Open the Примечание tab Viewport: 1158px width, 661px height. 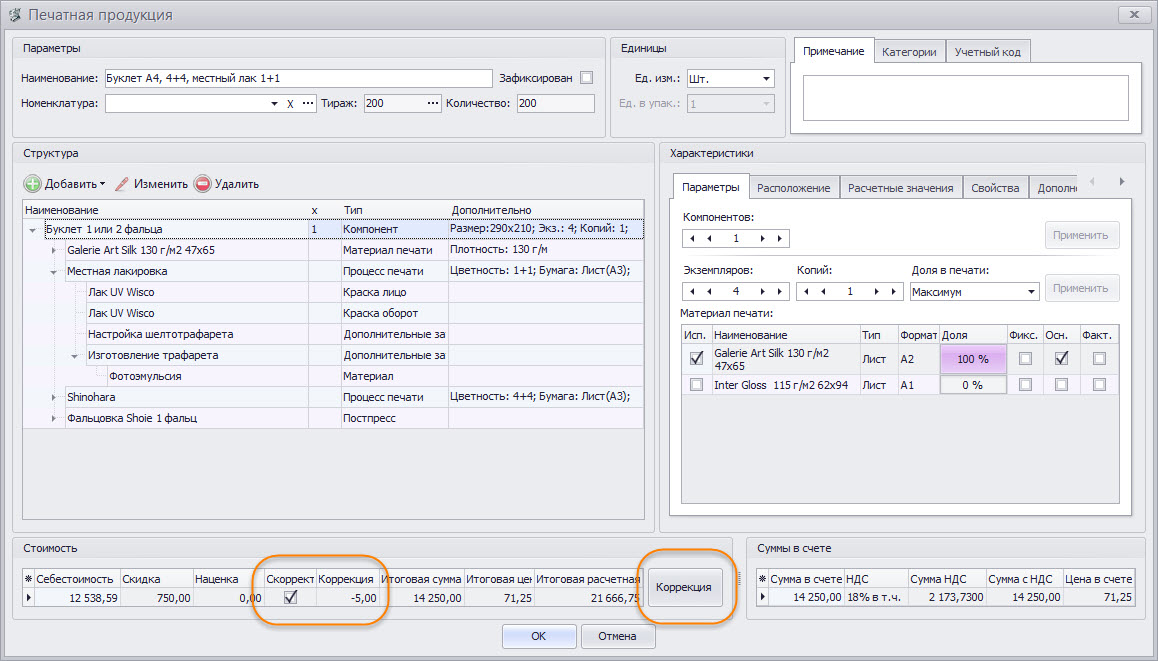(x=833, y=51)
